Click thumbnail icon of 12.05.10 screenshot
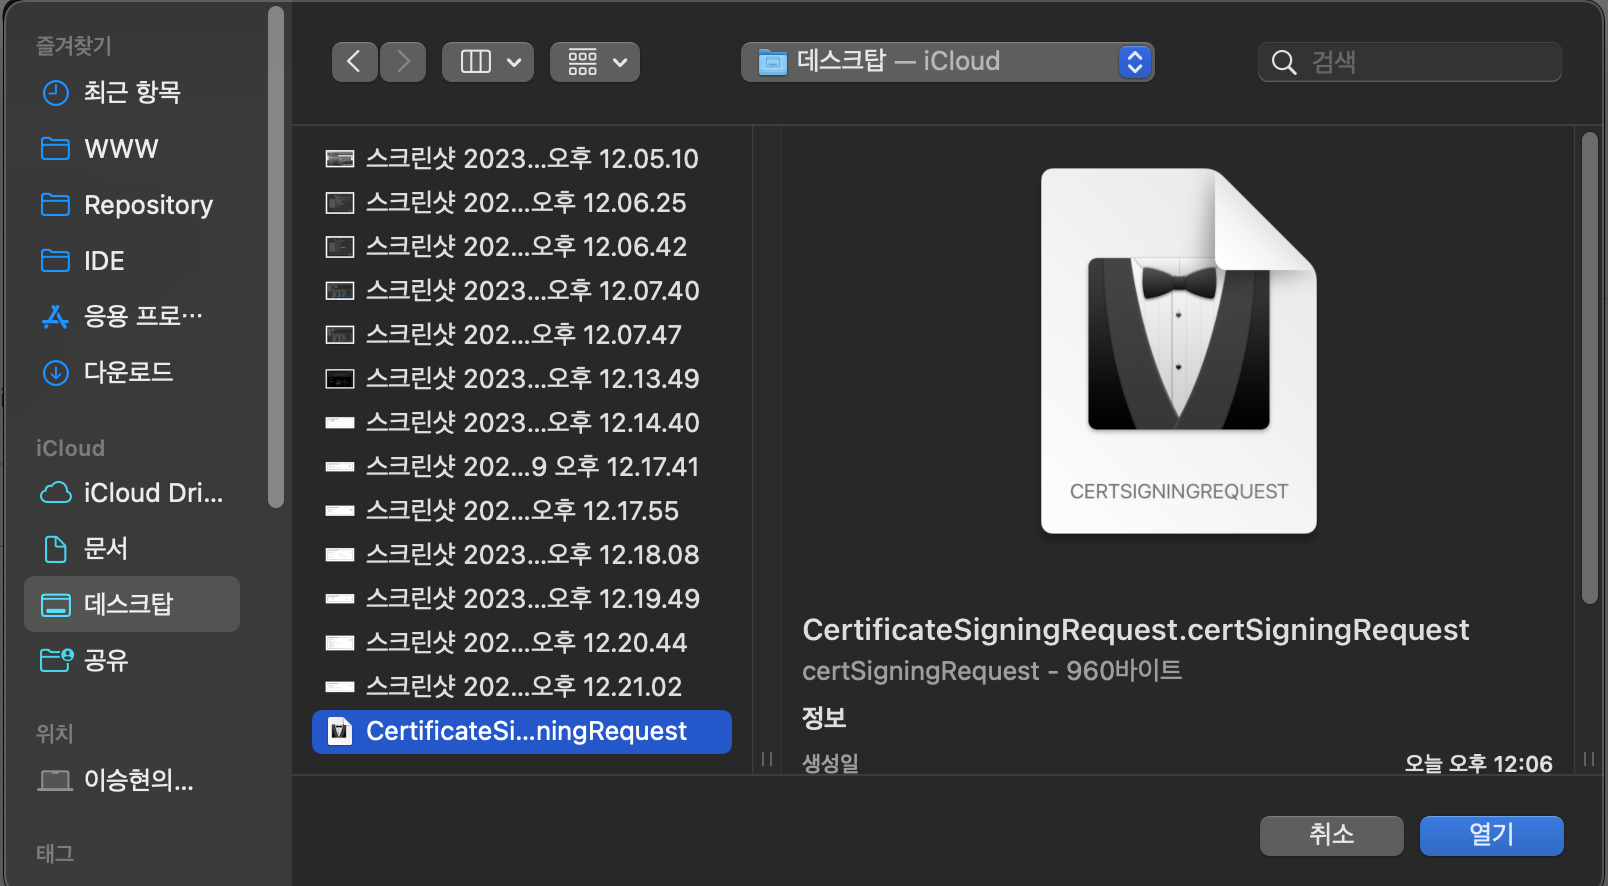This screenshot has width=1608, height=886. point(340,159)
